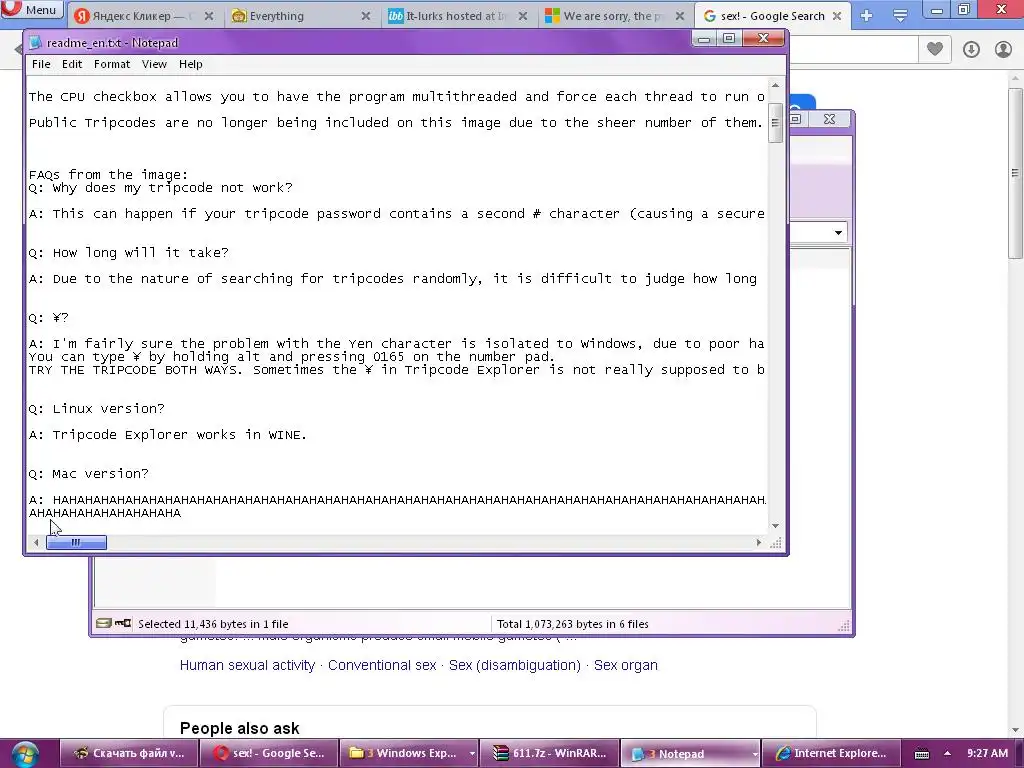Click Opera page scrollbar down arrow
The height and width of the screenshot is (768, 1024).
click(x=1015, y=729)
